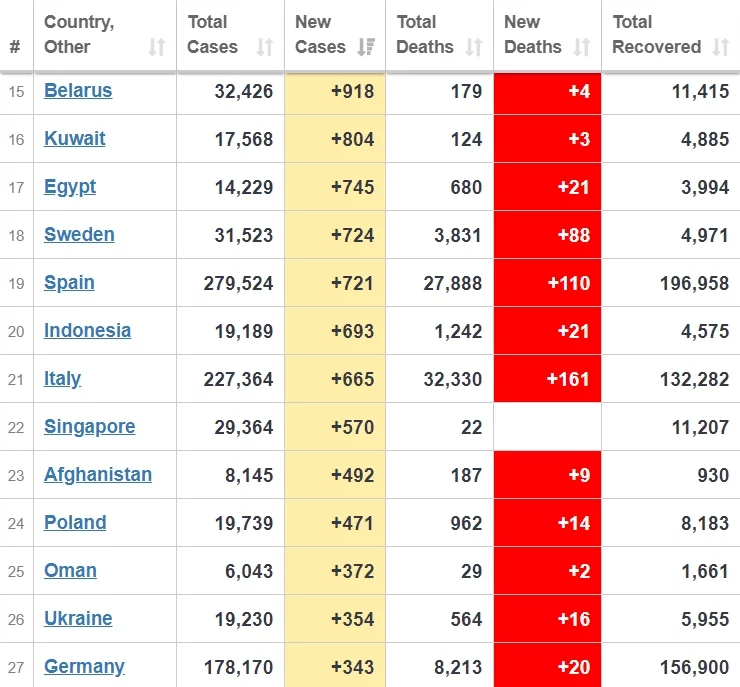Image resolution: width=740 pixels, height=687 pixels.
Task: Go to Egypt statistics link
Action: pyautogui.click(x=70, y=187)
